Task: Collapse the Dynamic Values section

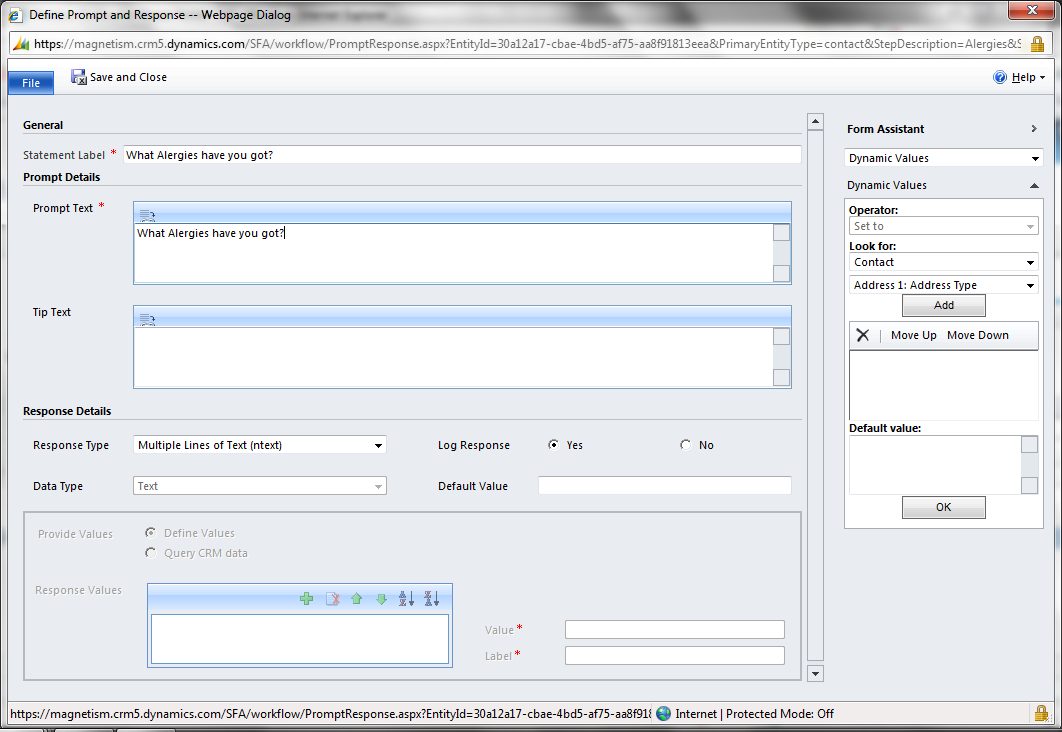Action: click(x=1033, y=185)
